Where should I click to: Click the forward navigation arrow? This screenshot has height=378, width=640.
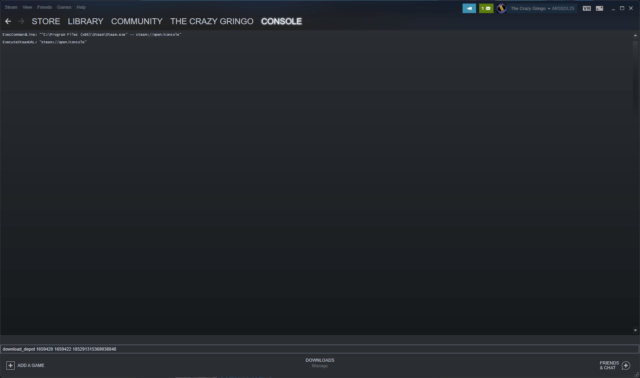(x=21, y=21)
